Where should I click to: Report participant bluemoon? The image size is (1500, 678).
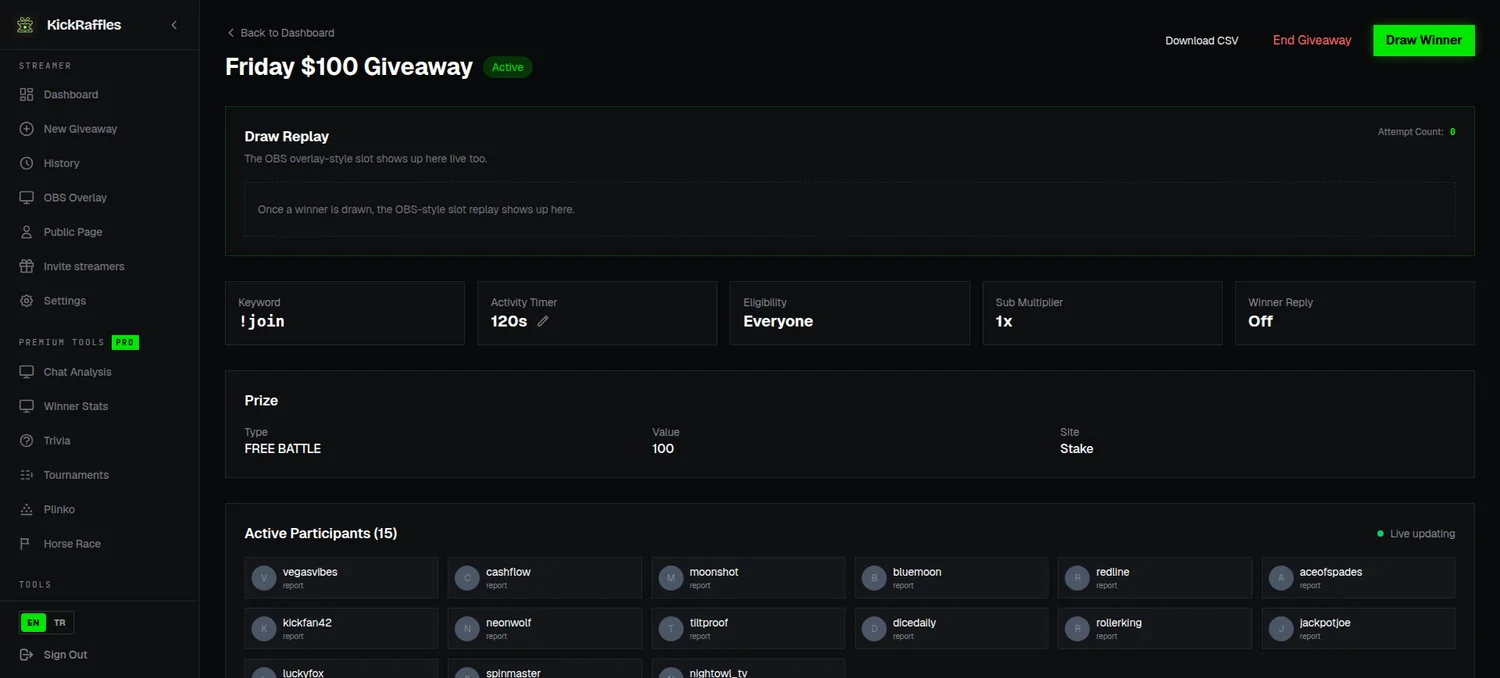pyautogui.click(x=903, y=586)
